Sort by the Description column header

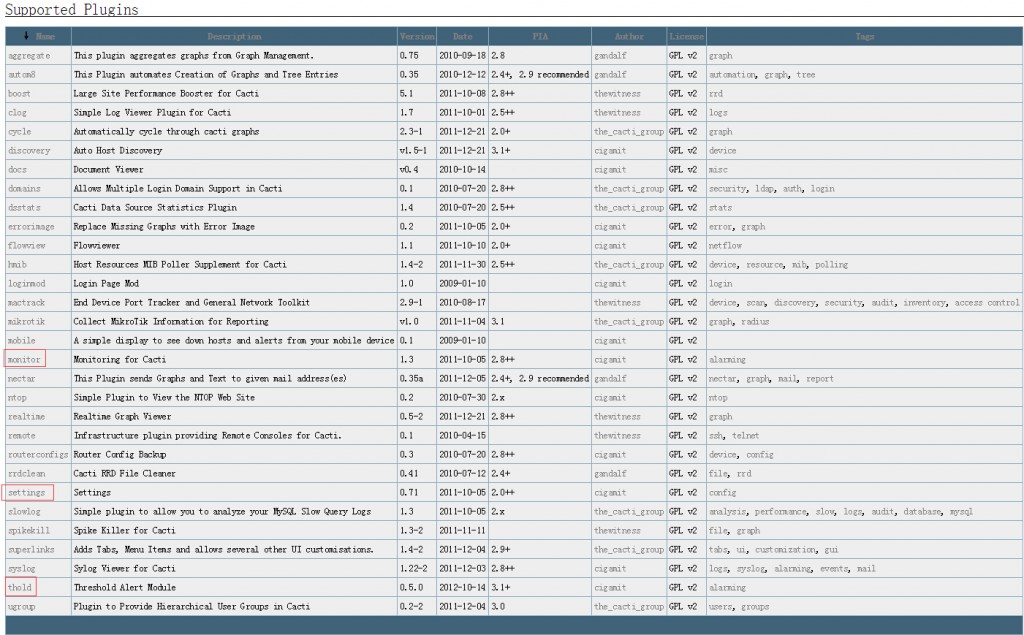(x=234, y=37)
